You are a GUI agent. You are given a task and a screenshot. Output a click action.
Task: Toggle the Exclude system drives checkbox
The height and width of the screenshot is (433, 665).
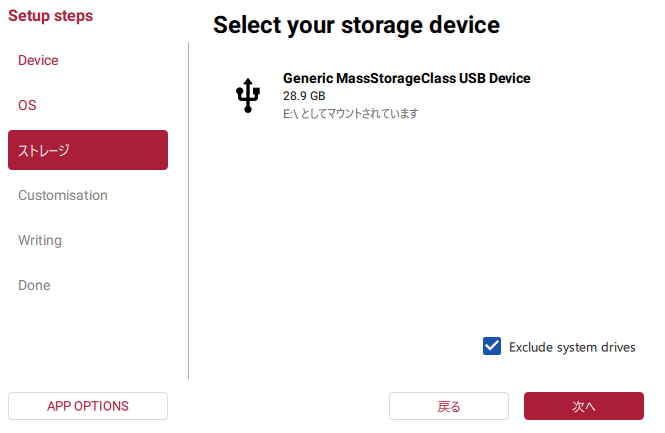492,346
